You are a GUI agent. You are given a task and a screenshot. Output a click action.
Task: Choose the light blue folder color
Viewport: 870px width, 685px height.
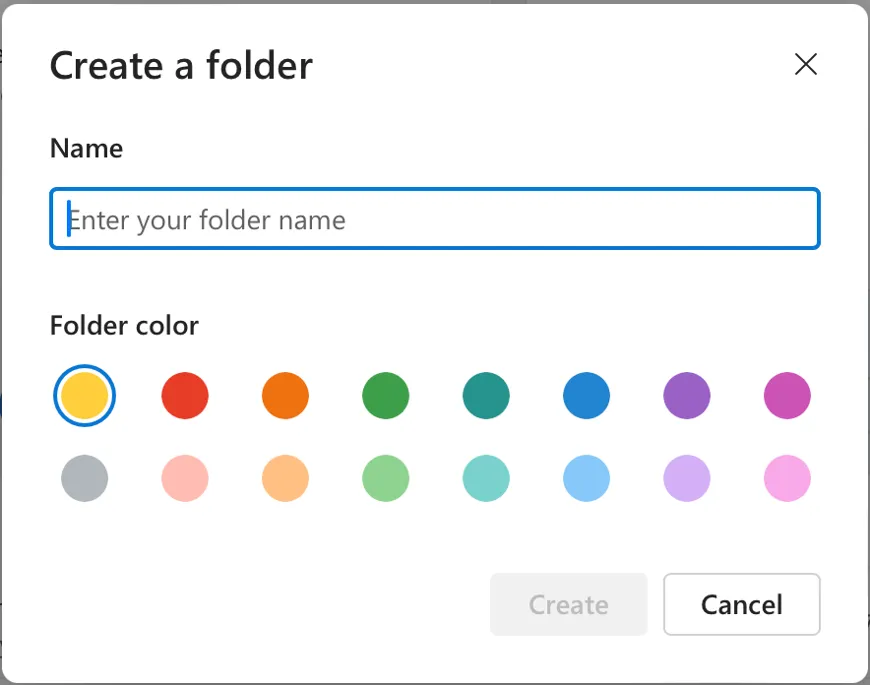tap(587, 479)
